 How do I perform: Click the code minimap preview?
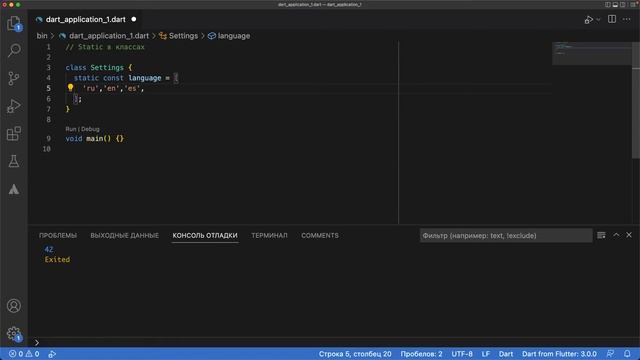tap(592, 53)
